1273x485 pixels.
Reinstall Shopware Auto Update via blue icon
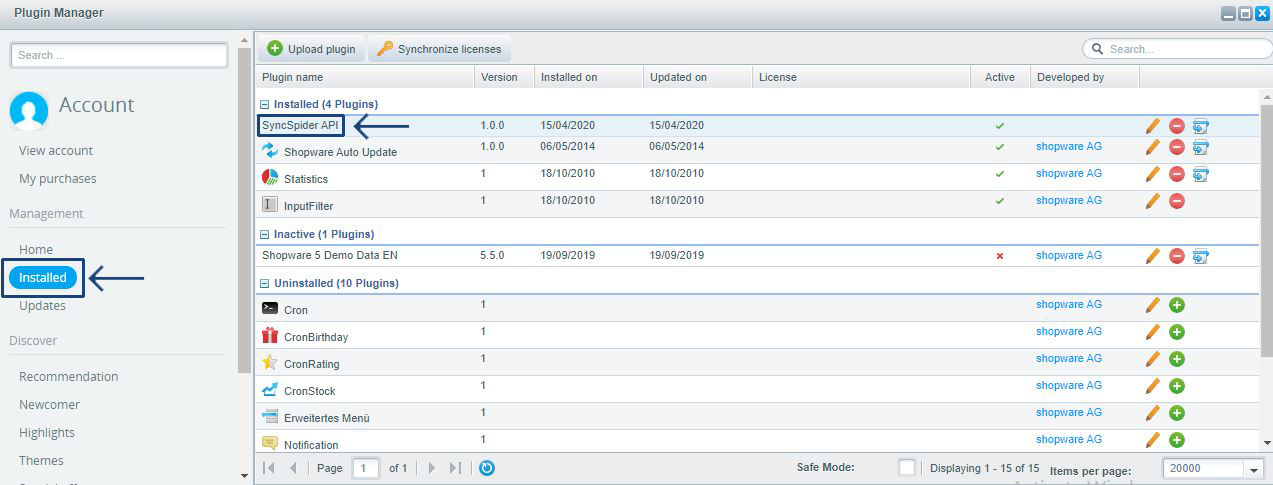[1201, 147]
